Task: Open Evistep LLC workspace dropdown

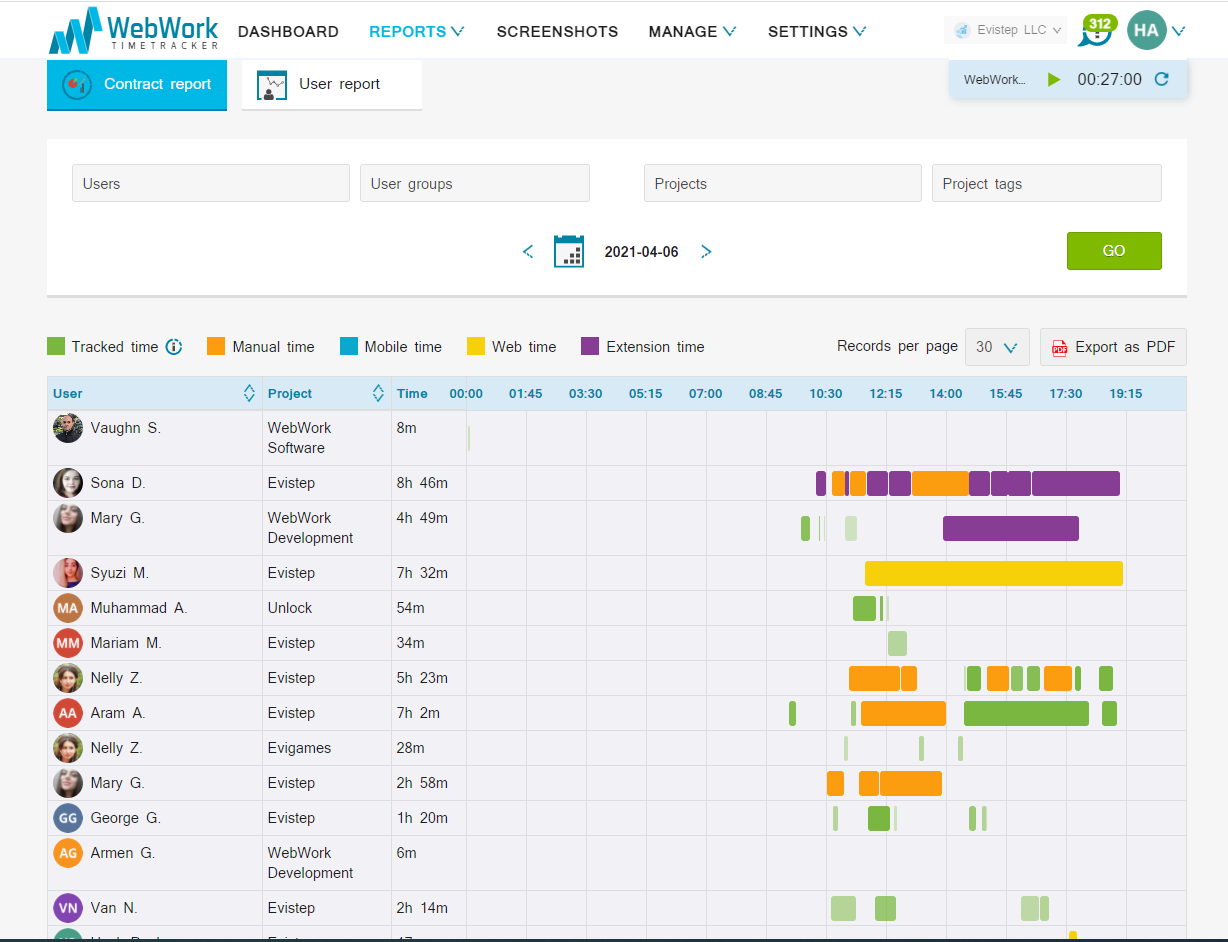Action: pos(1005,30)
